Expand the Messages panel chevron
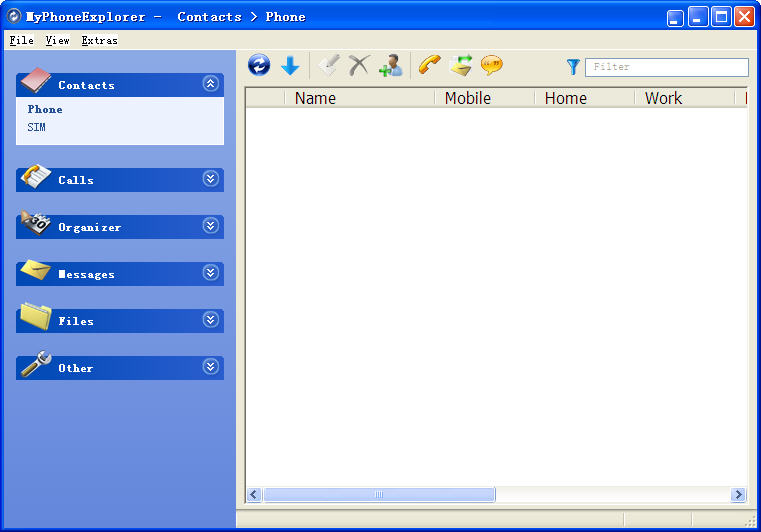761x532 pixels. point(210,273)
